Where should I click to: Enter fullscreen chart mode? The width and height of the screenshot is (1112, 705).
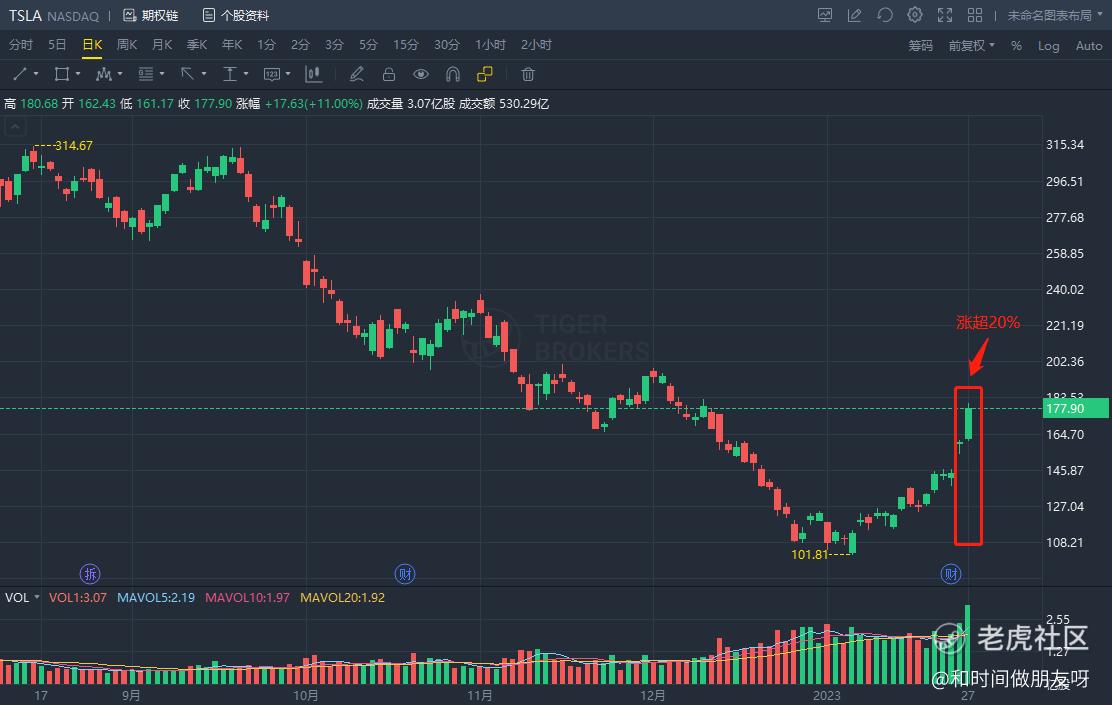point(944,15)
